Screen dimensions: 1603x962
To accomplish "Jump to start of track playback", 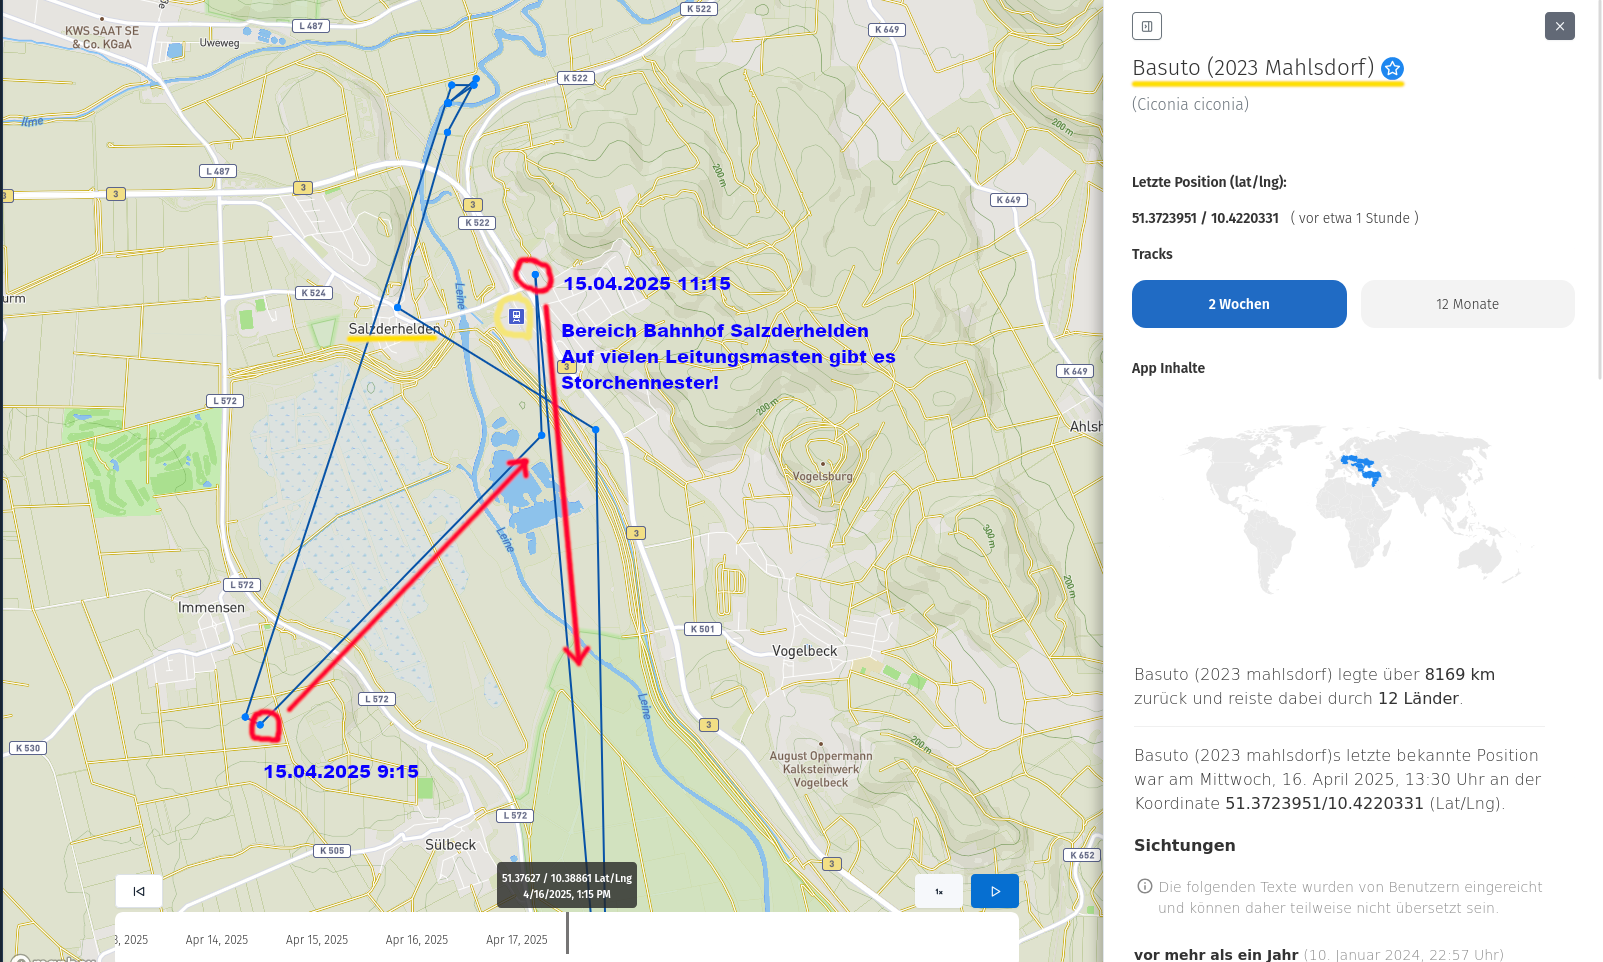I will point(139,891).
